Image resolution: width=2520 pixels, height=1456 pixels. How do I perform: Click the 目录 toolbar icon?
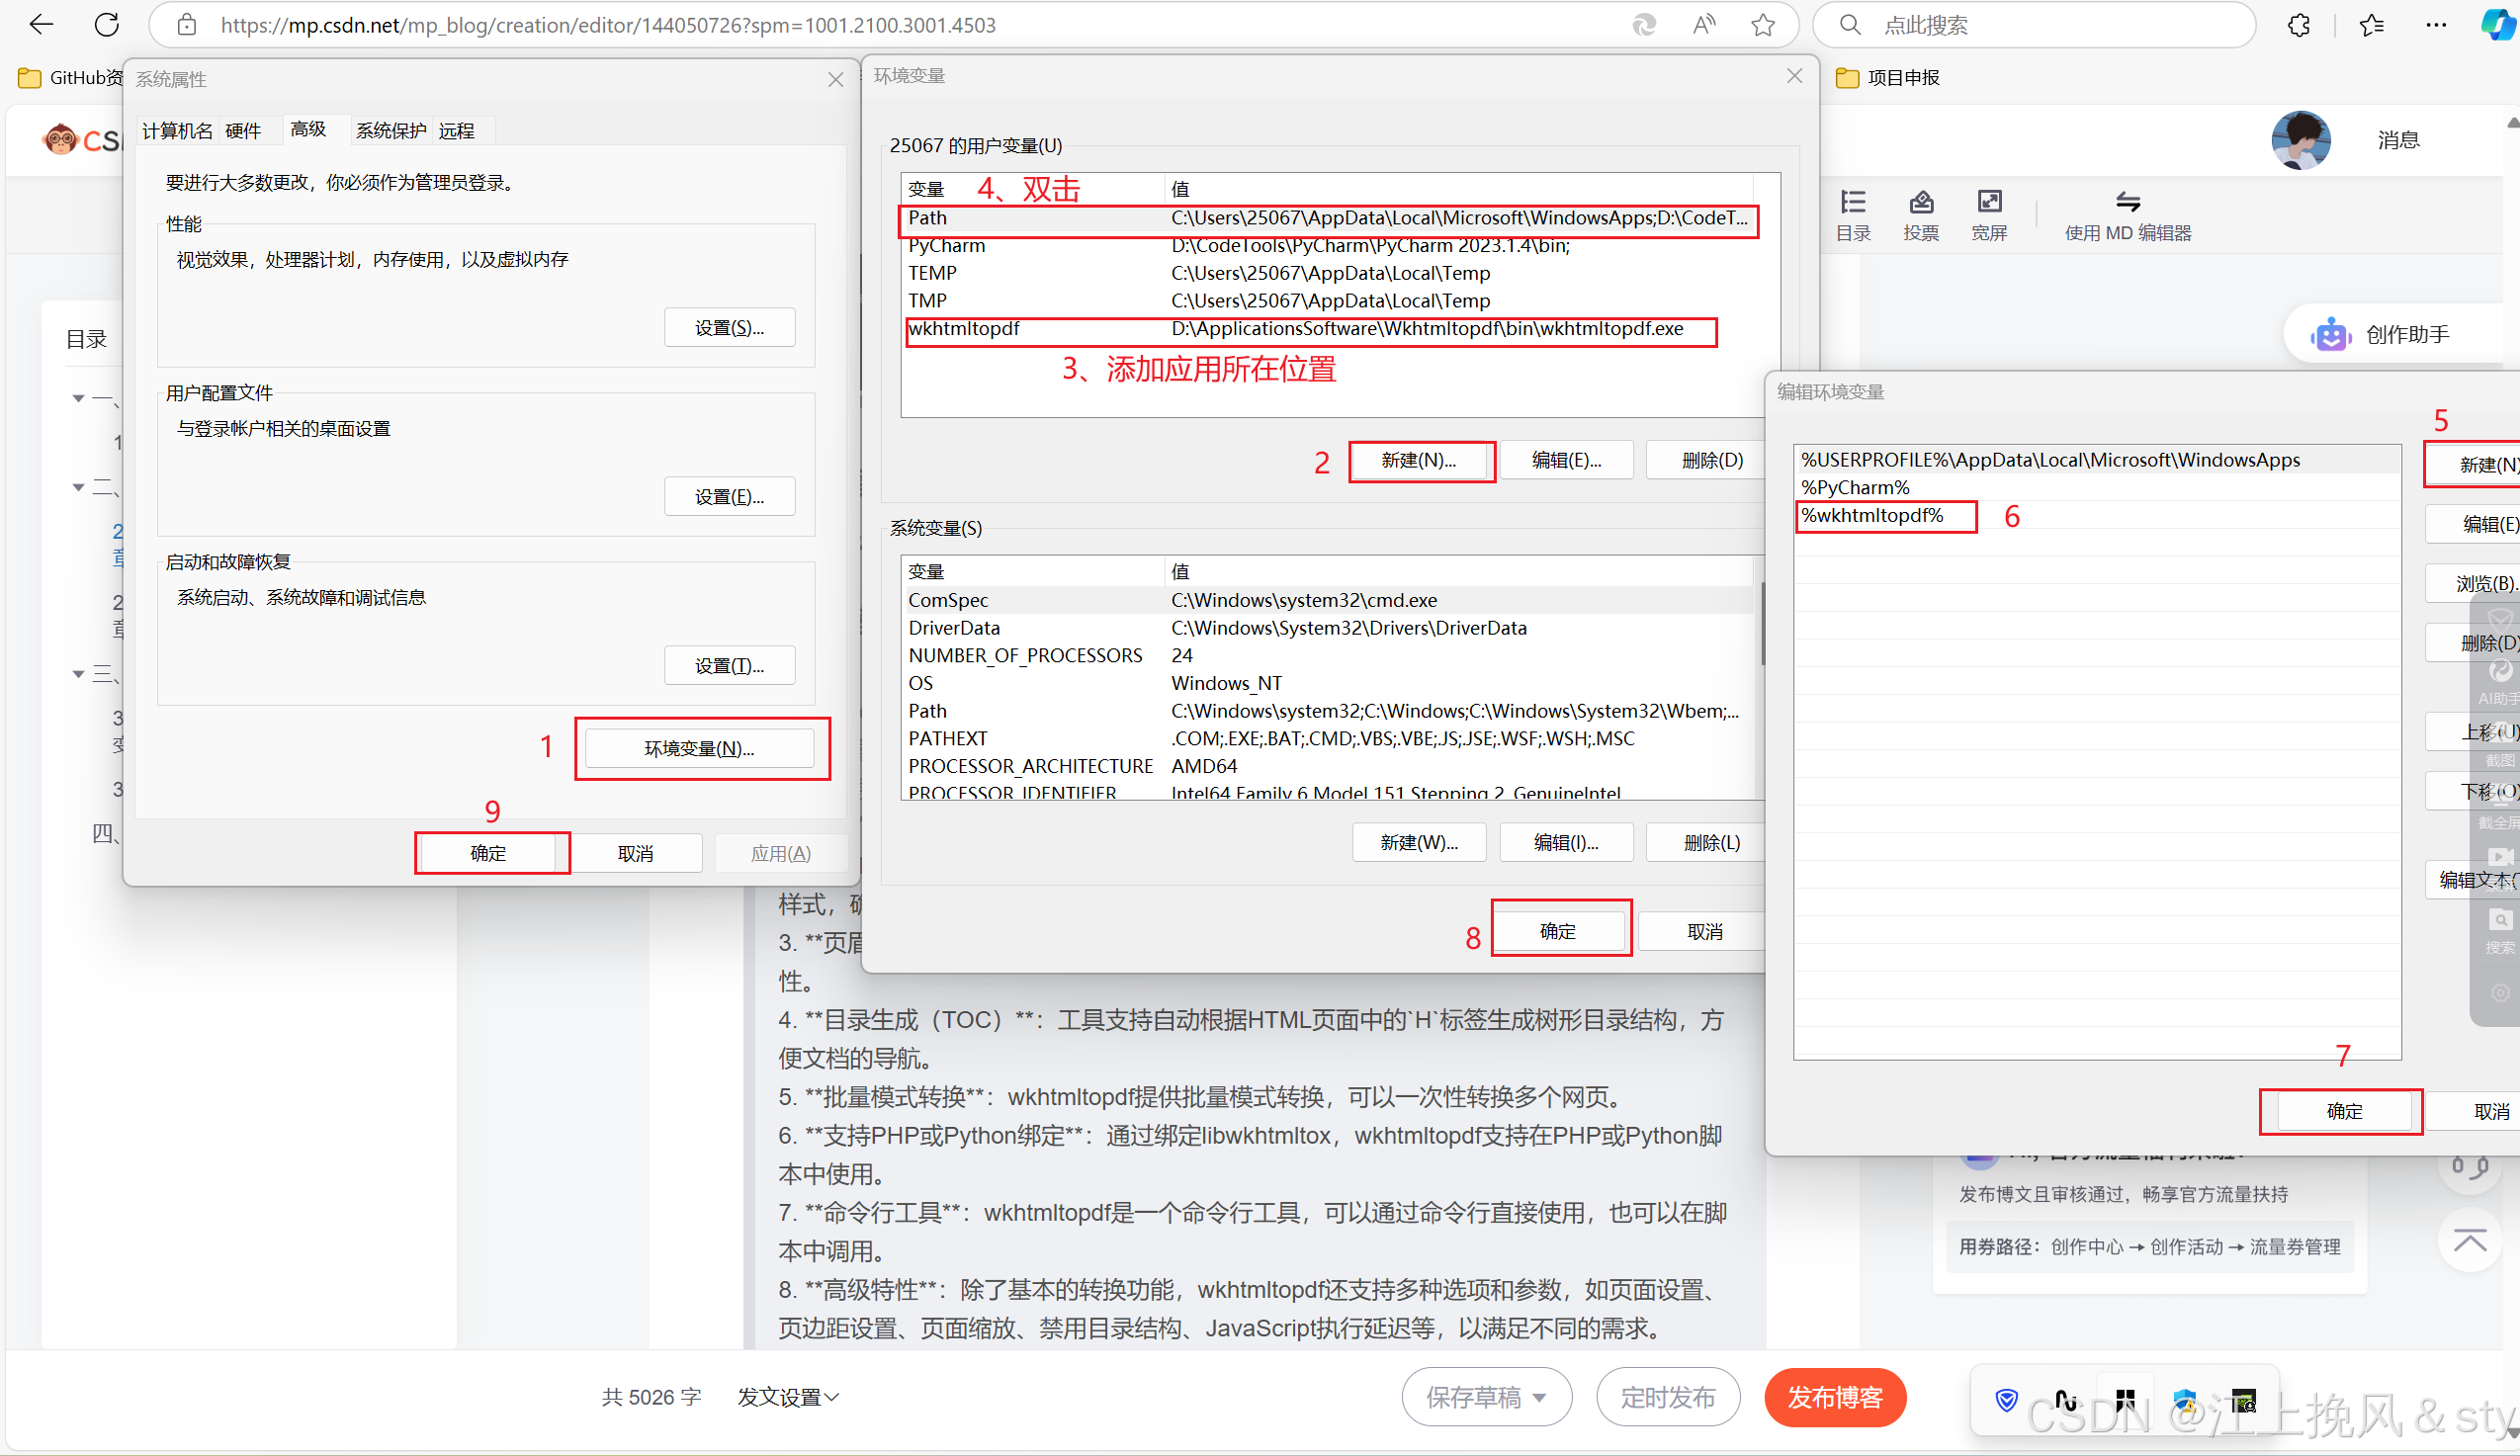1853,215
